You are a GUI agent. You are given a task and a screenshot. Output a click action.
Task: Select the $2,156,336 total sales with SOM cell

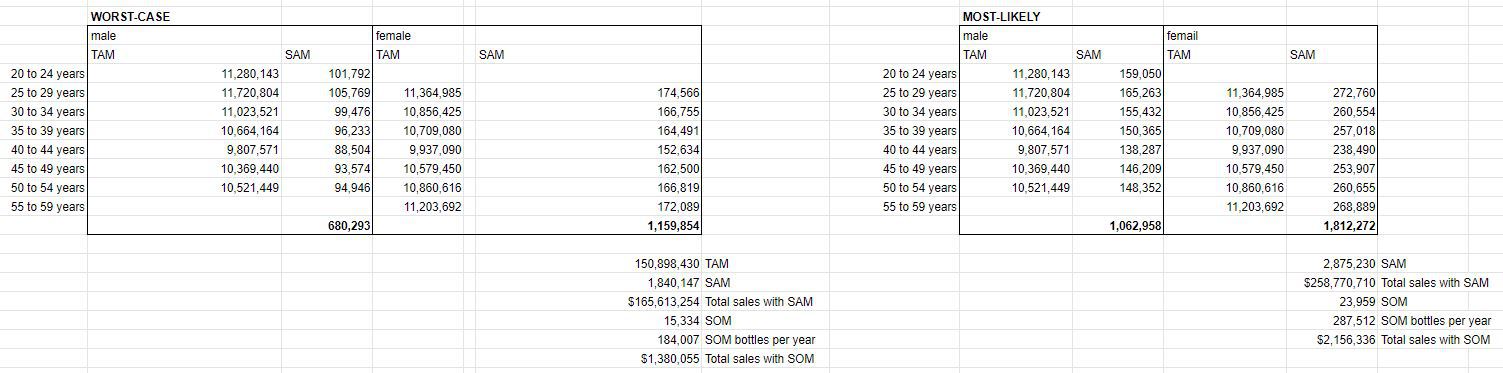(x=1332, y=340)
